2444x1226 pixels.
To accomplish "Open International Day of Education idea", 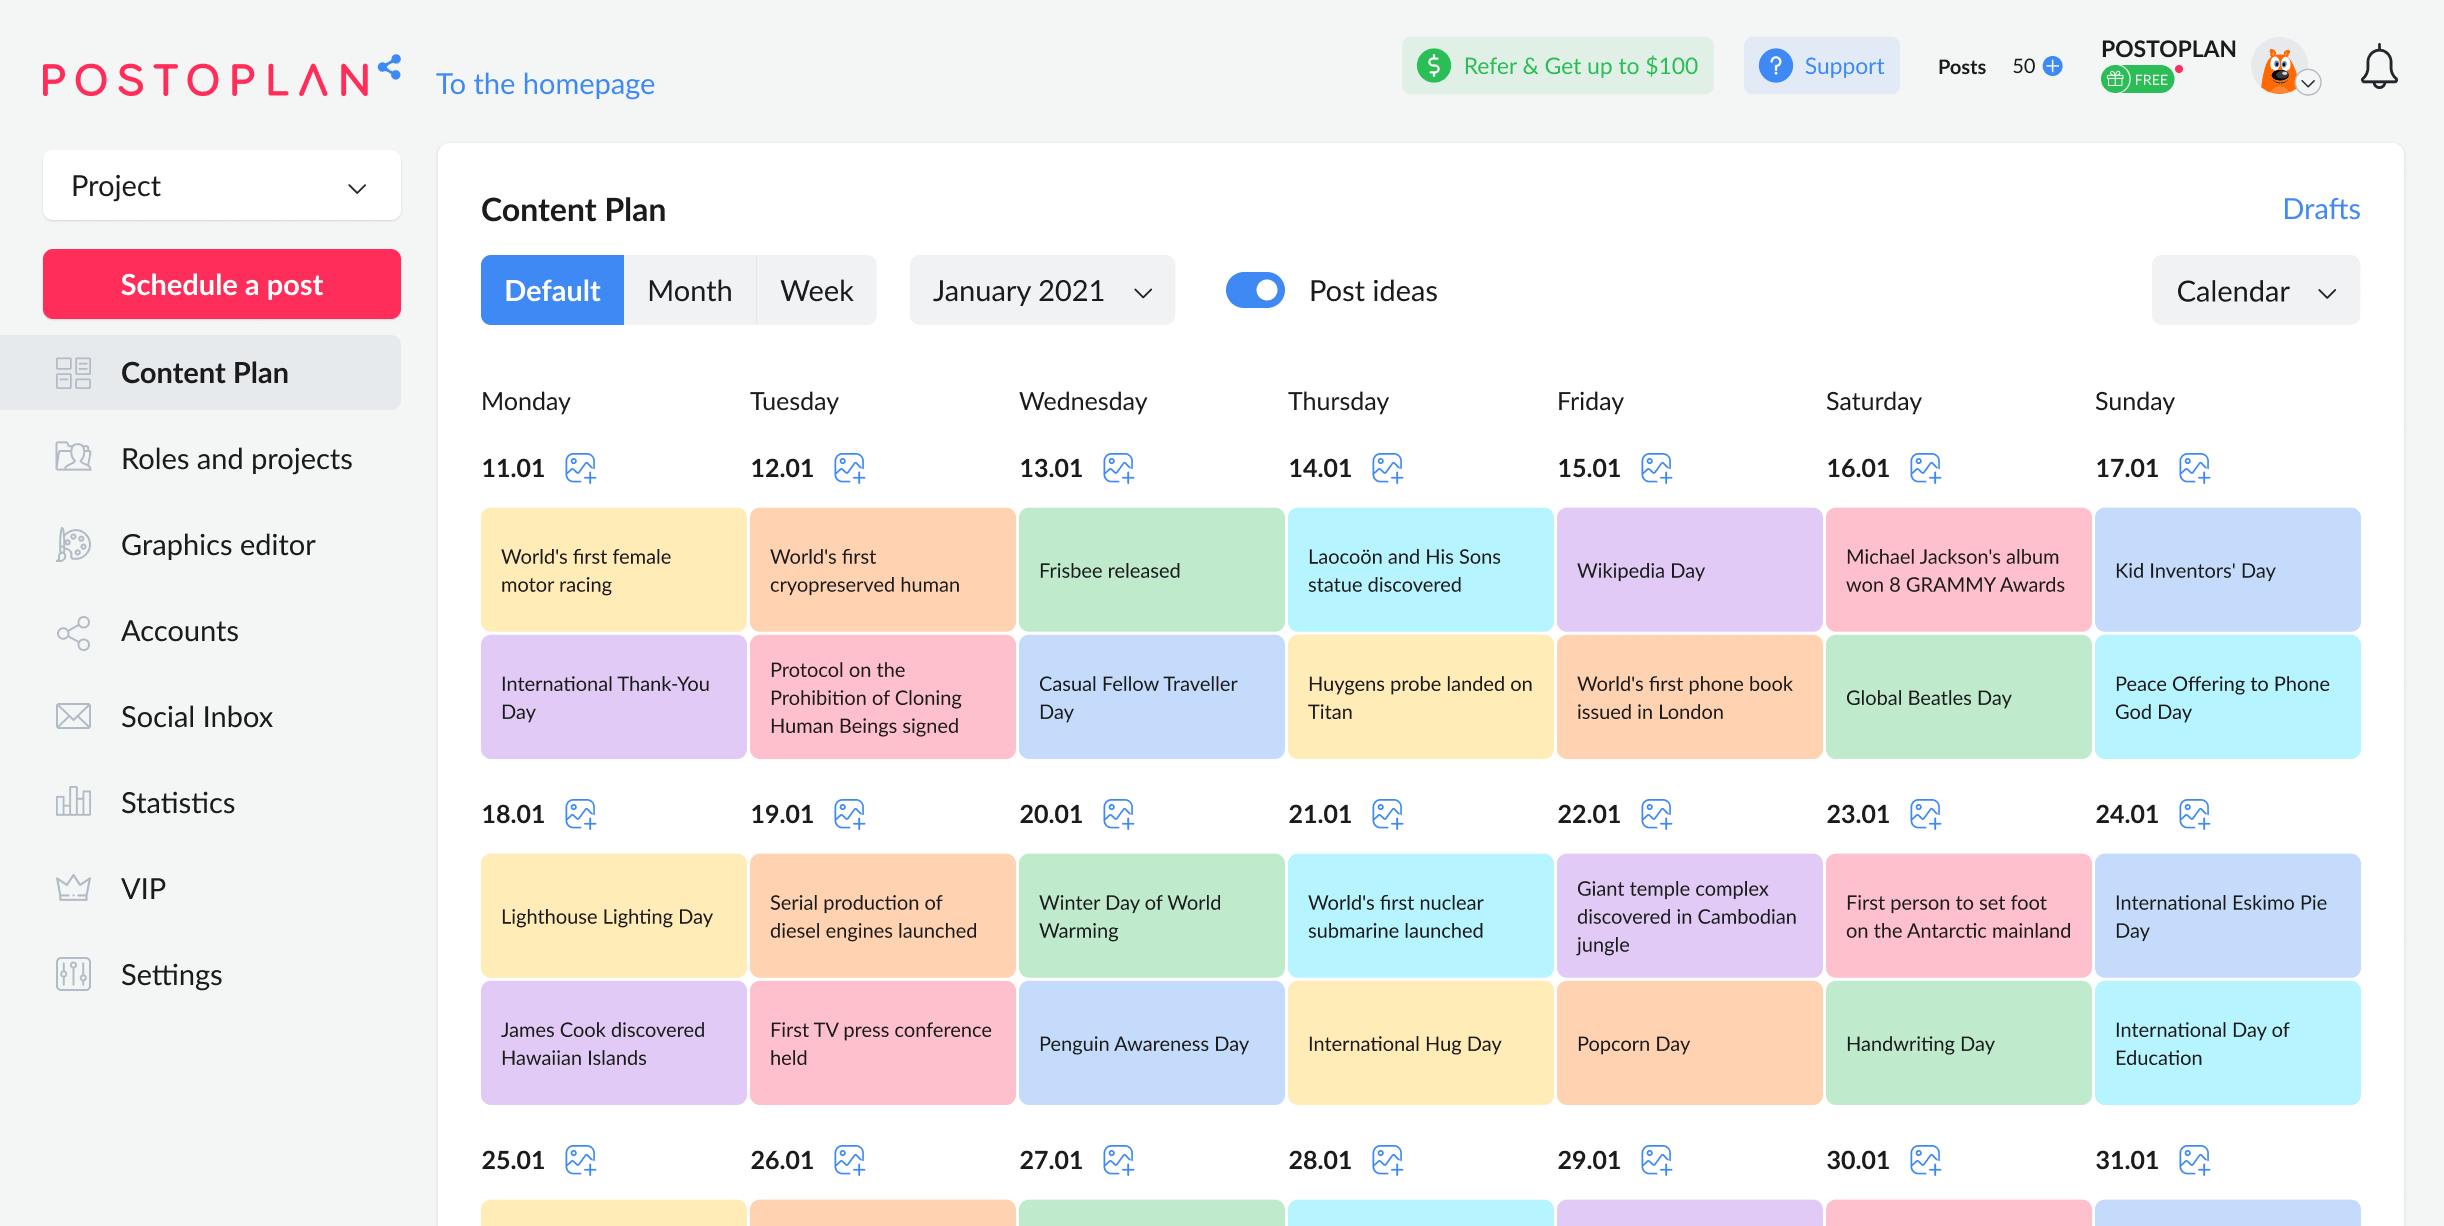I will click(x=2227, y=1043).
